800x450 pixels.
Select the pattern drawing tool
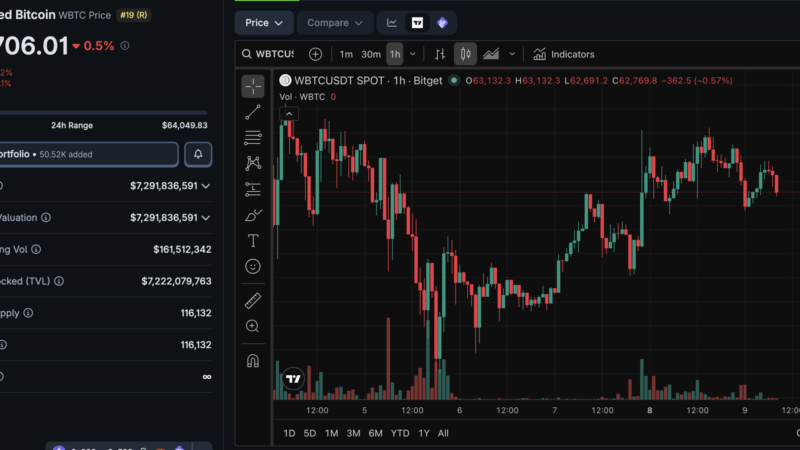pyautogui.click(x=253, y=163)
